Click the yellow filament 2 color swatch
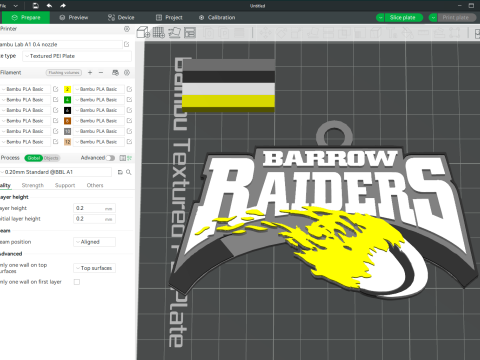 coord(67,89)
